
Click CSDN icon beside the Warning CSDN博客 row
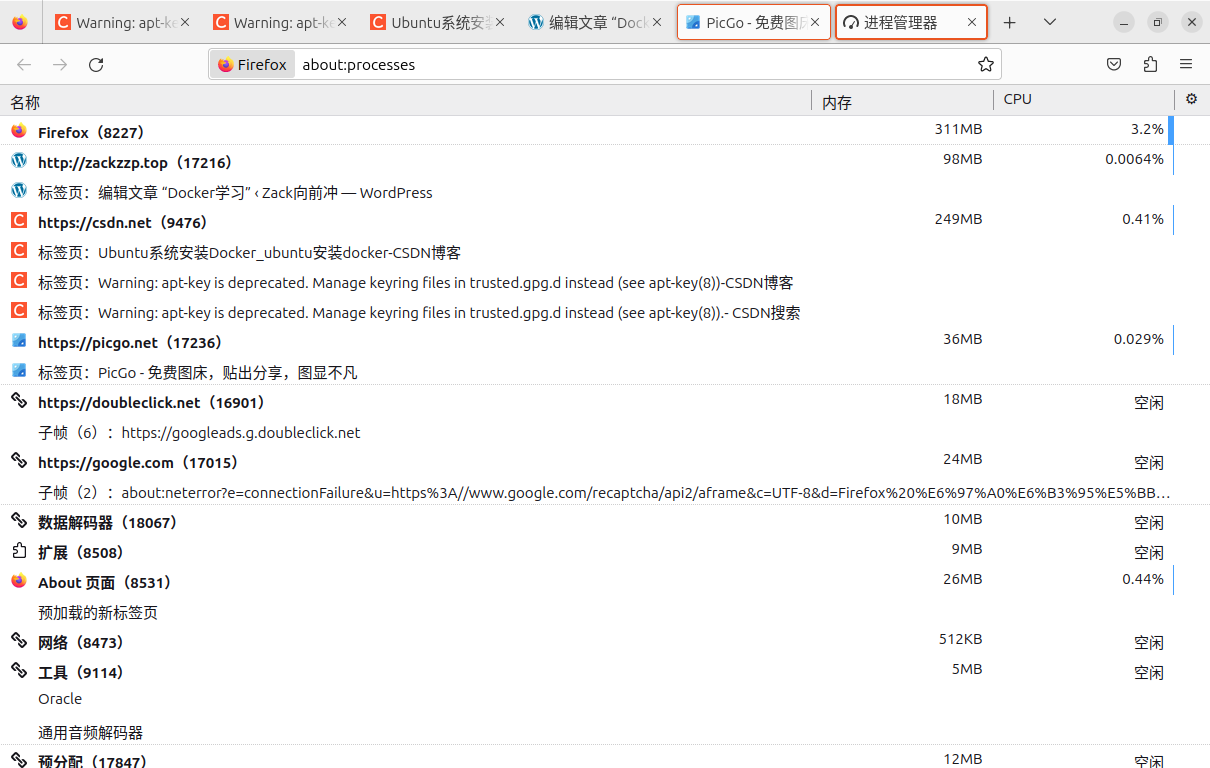point(18,280)
